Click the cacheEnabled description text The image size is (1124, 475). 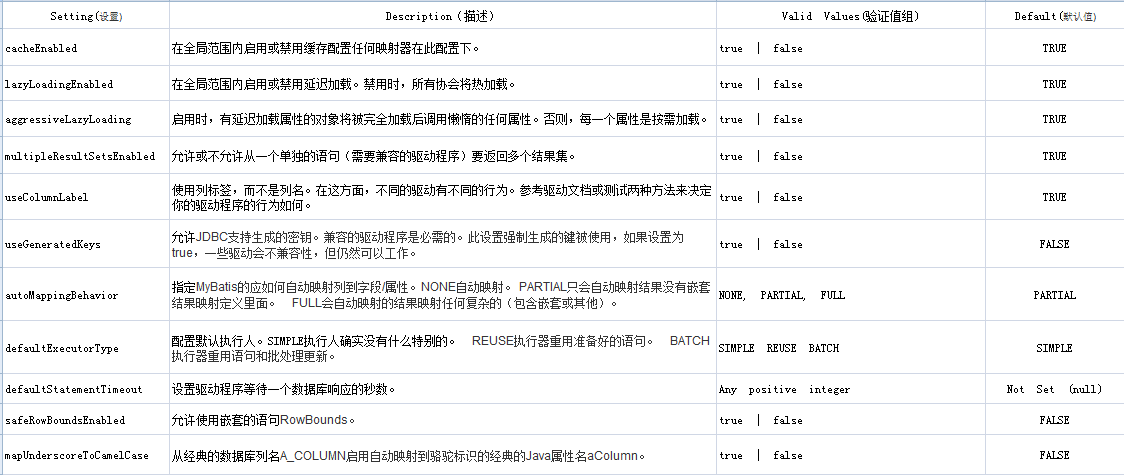pyautogui.click(x=325, y=49)
